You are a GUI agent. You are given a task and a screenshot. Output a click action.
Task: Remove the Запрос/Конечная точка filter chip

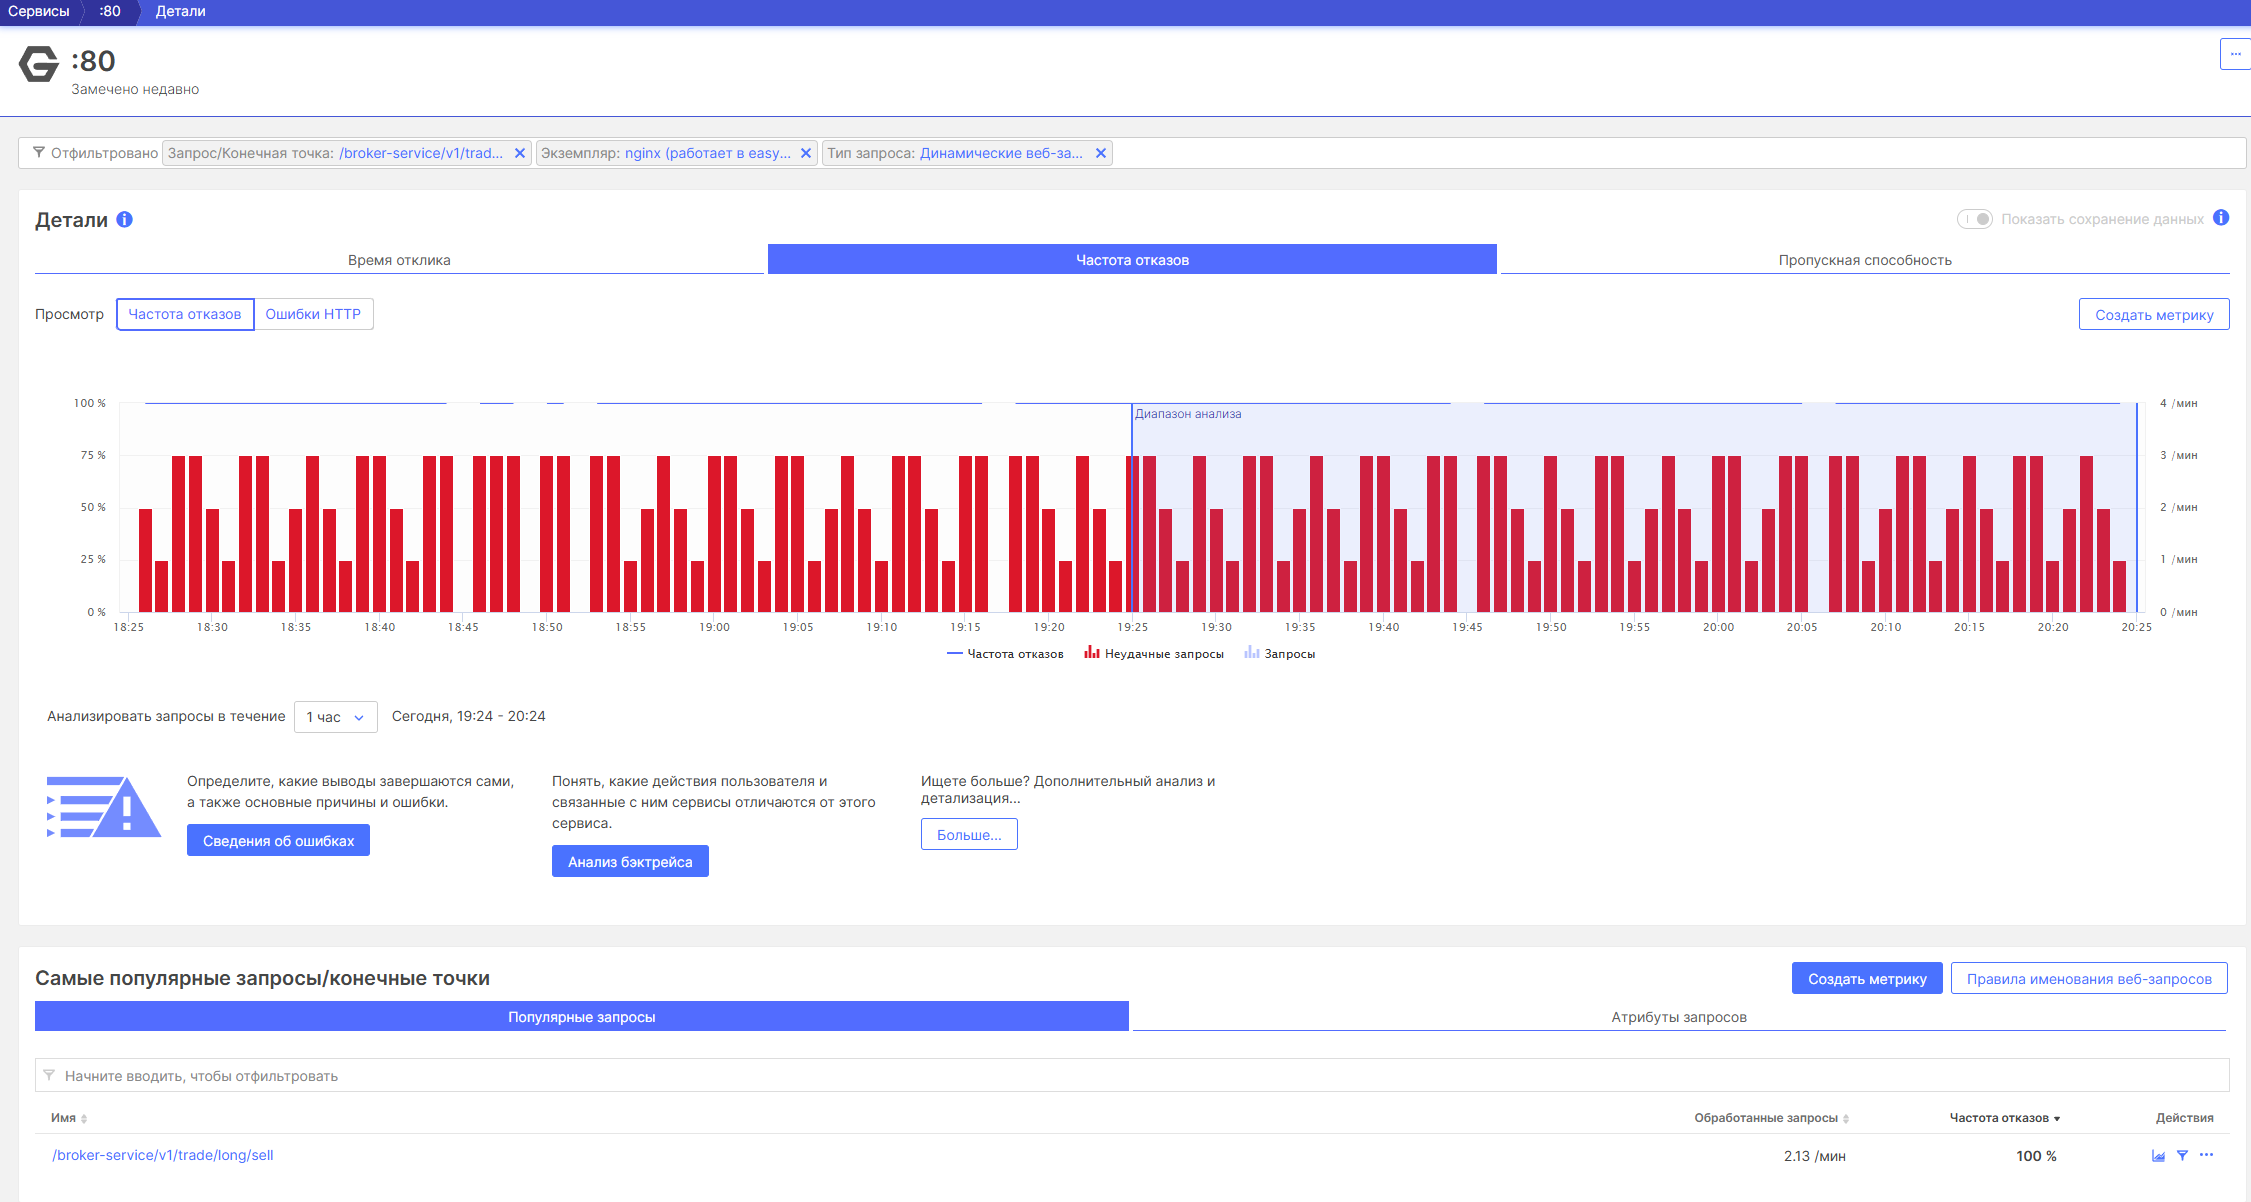tap(520, 153)
